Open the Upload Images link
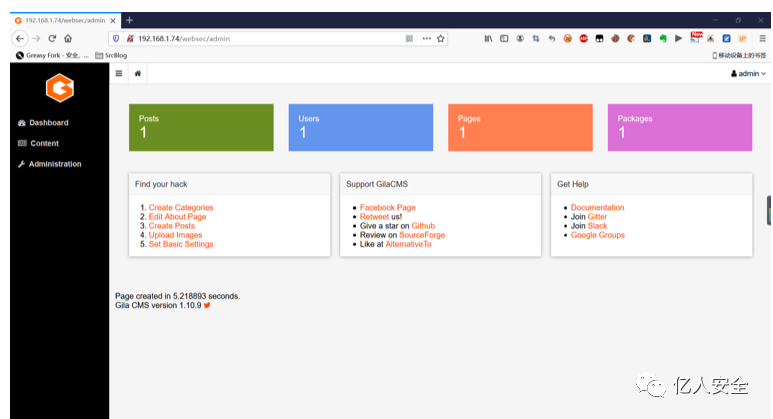773x419 pixels. 176,235
